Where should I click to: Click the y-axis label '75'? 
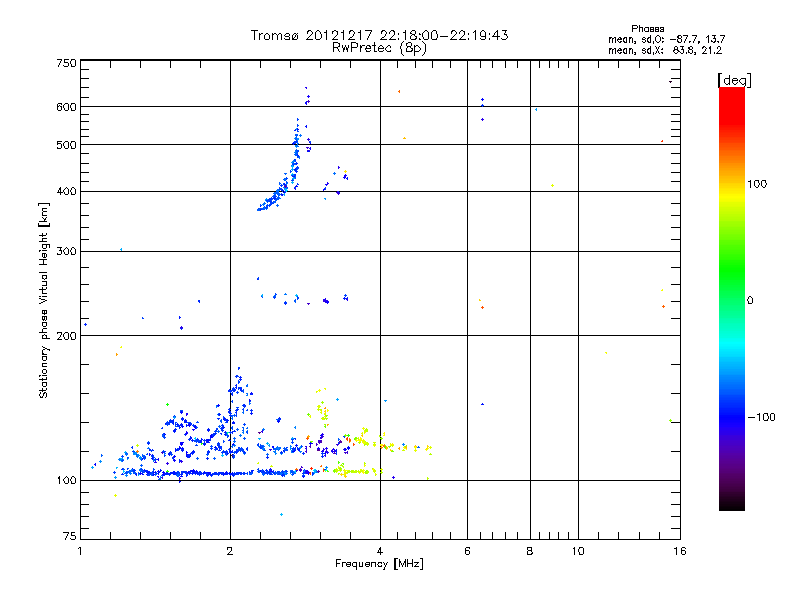70,536
